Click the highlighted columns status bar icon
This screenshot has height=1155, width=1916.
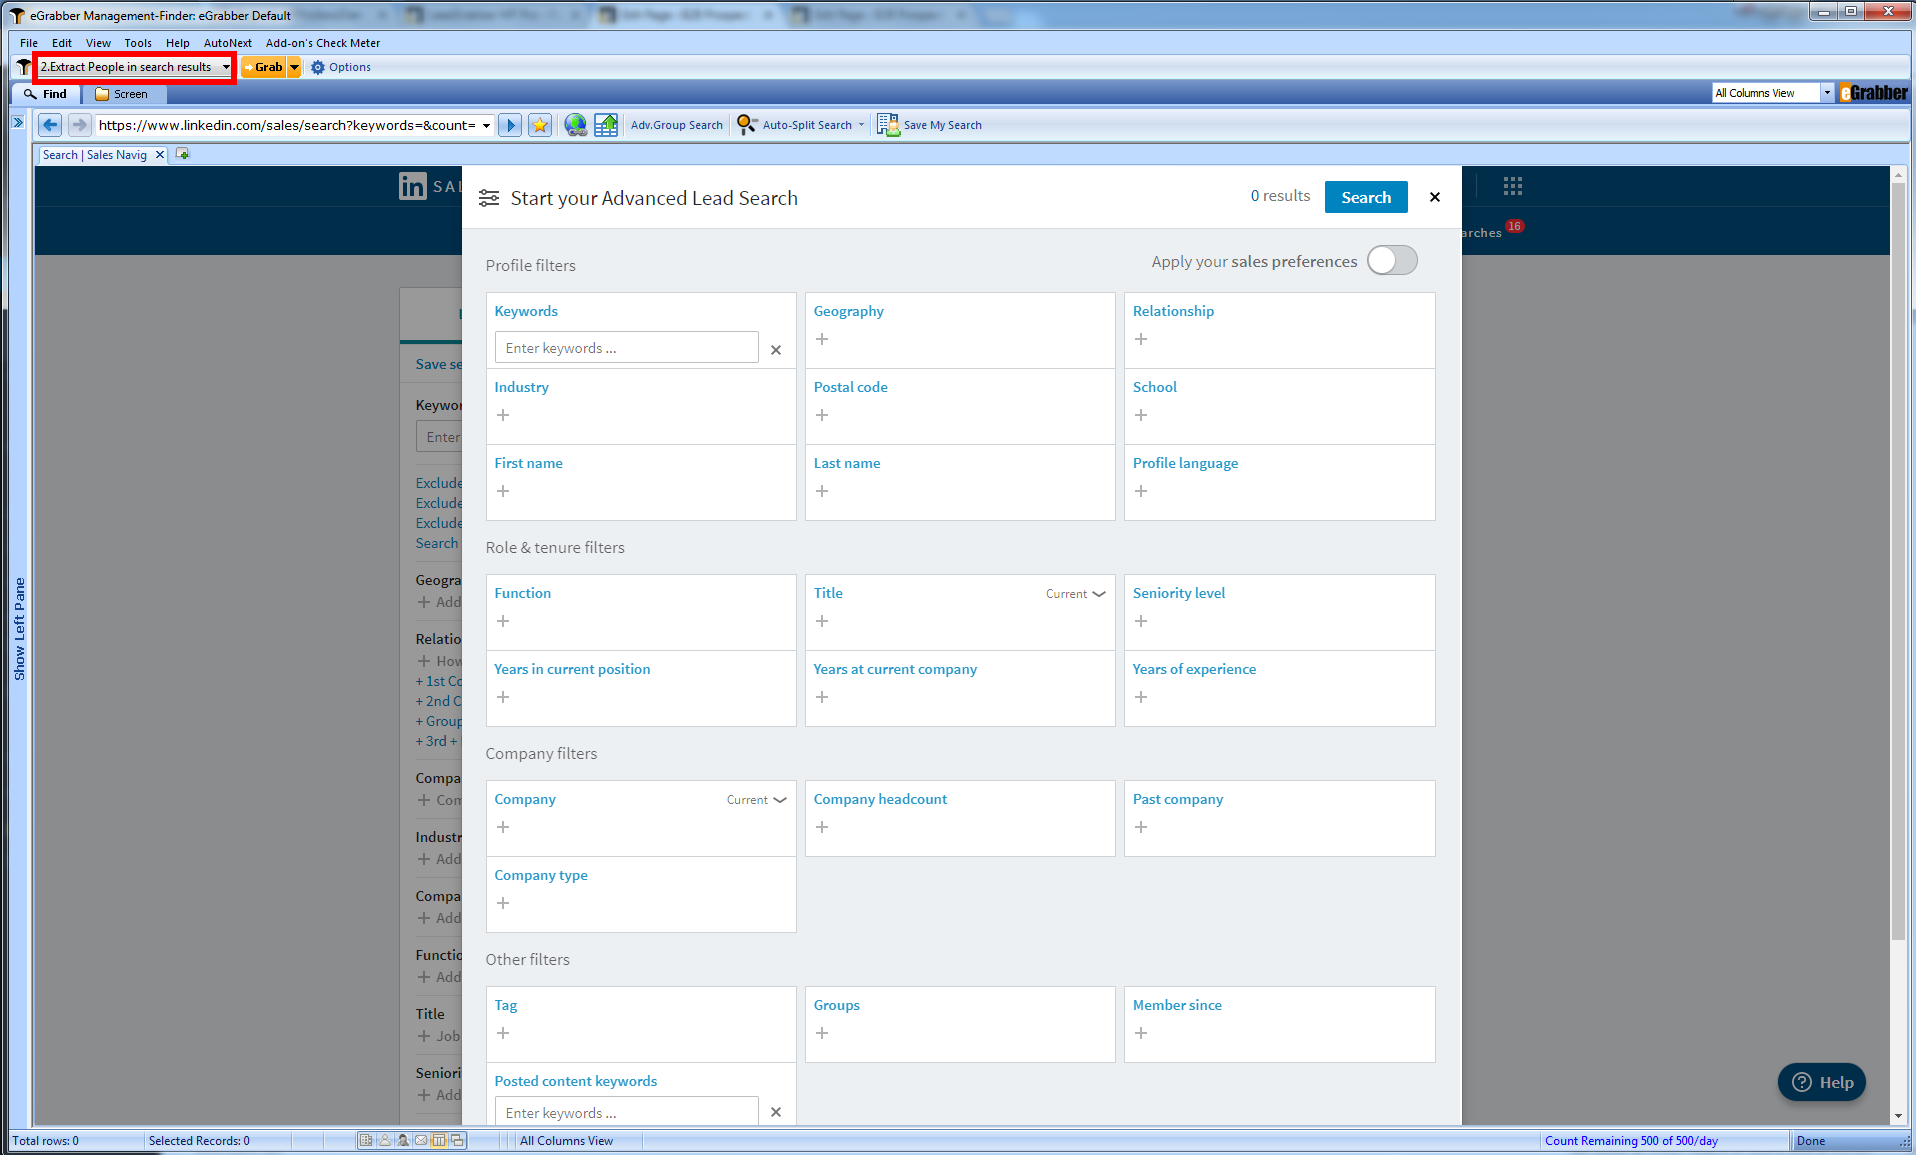(x=439, y=1140)
